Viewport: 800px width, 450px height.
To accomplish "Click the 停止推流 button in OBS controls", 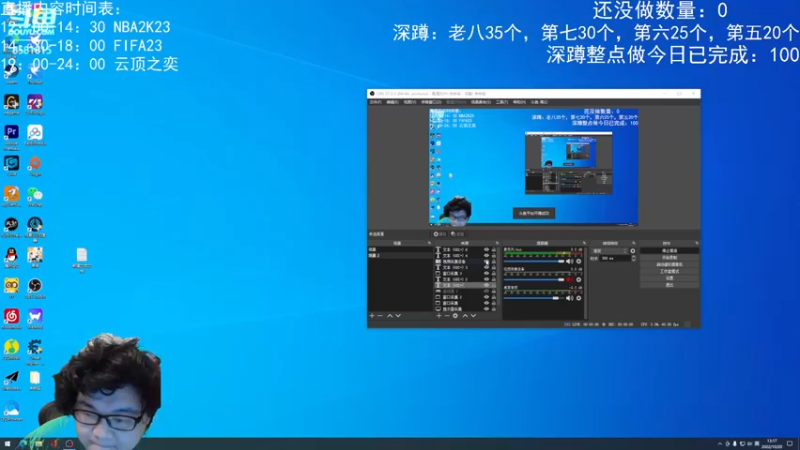I will 669,251.
